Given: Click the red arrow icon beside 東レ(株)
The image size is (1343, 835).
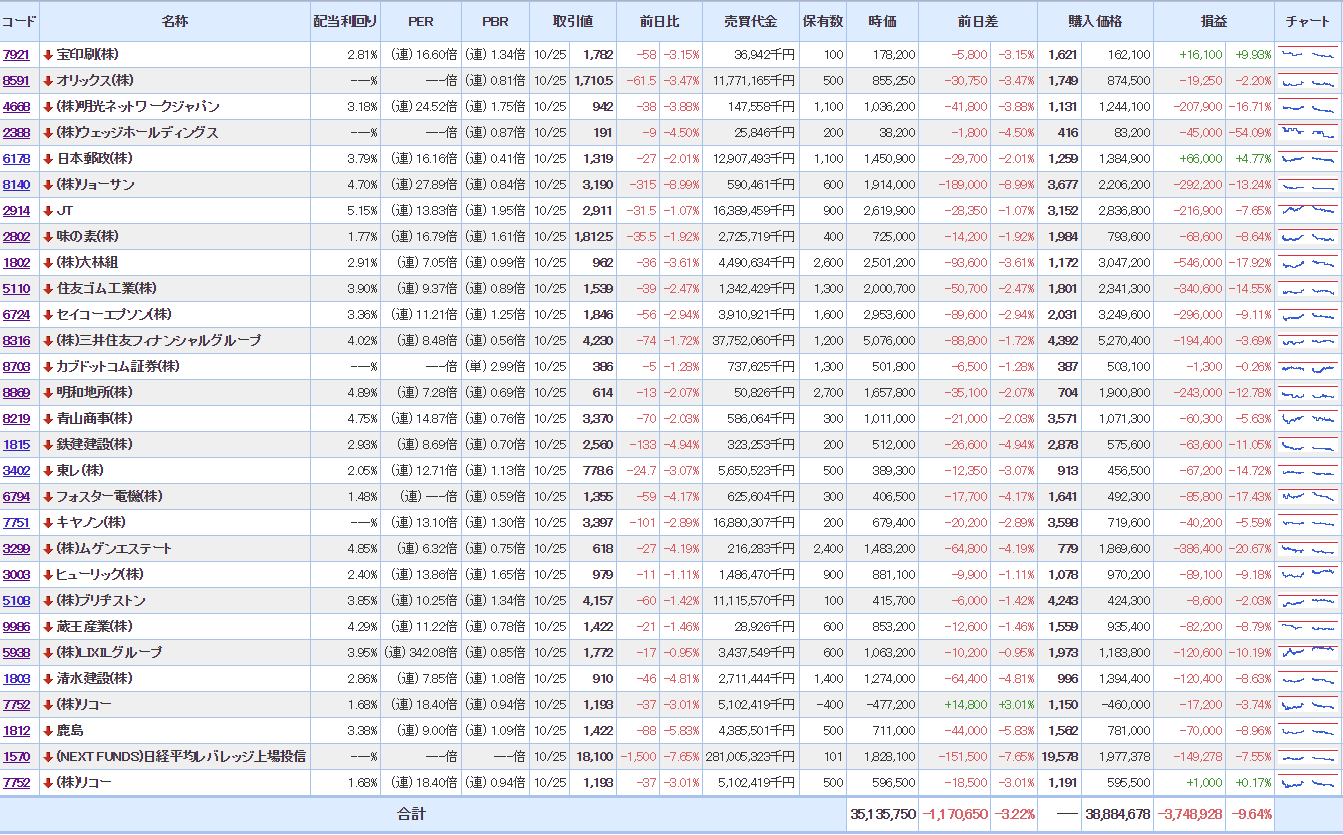Looking at the screenshot, I should pos(47,471).
